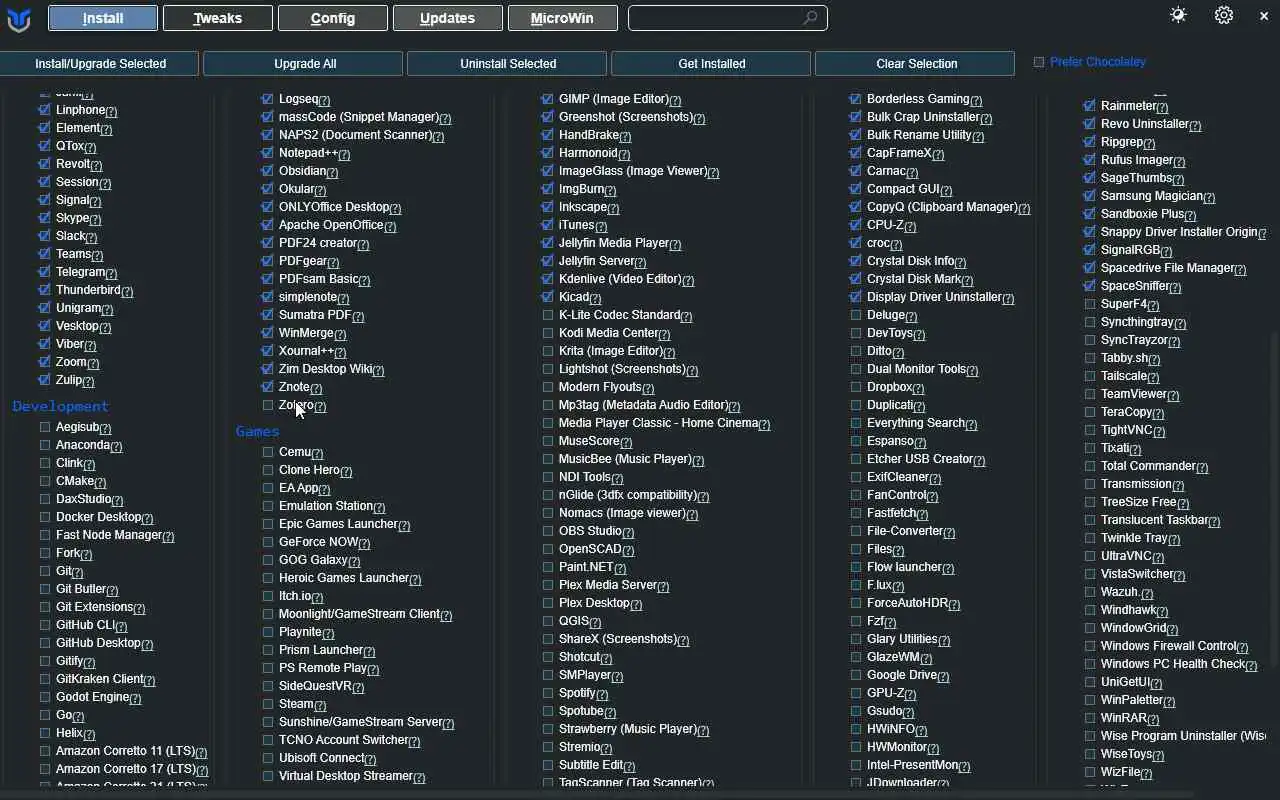Open the help link (?) next to Rainmeter
Screen dimensions: 1280x800
(x=1162, y=107)
